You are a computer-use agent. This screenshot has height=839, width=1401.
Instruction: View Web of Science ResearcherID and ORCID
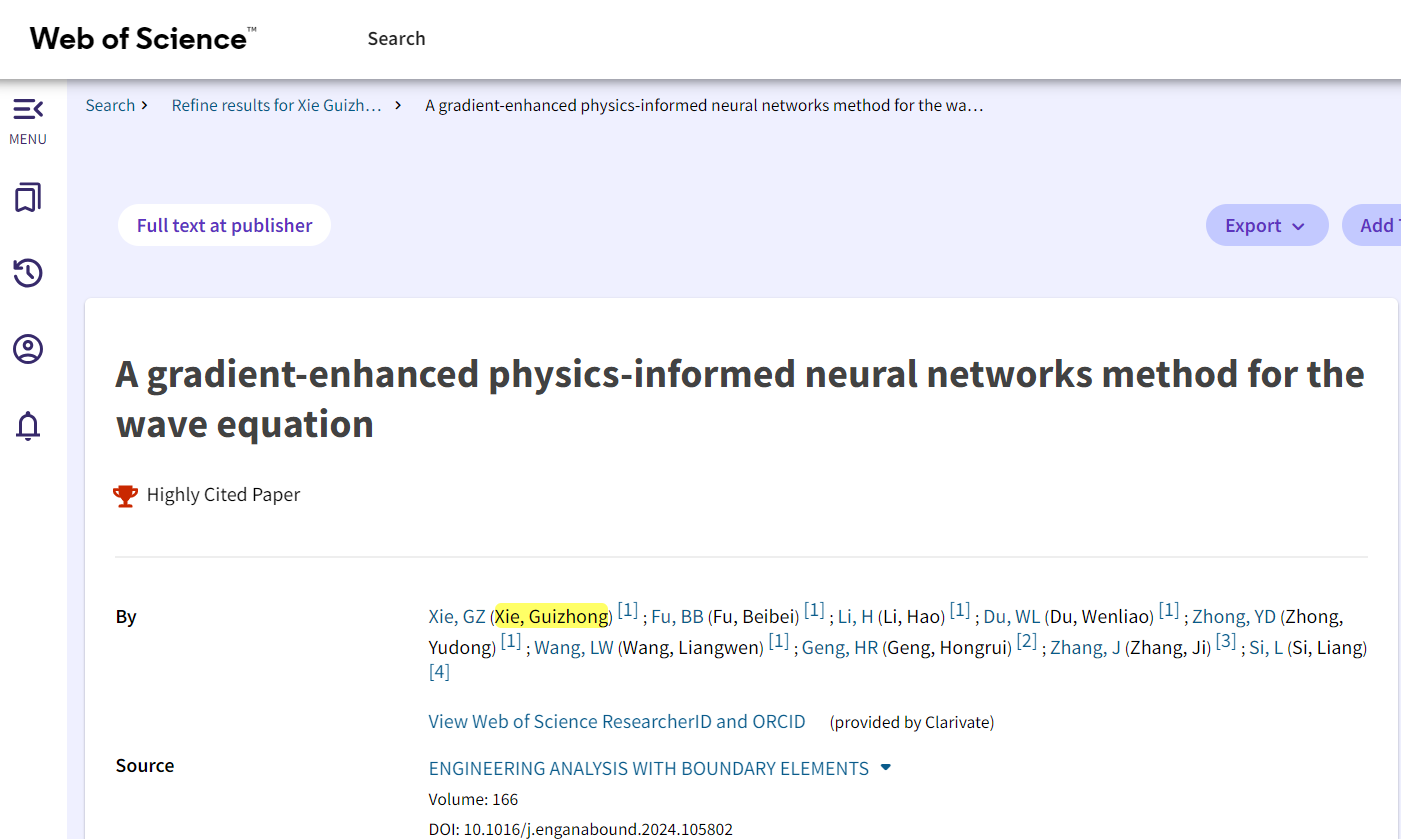point(616,722)
